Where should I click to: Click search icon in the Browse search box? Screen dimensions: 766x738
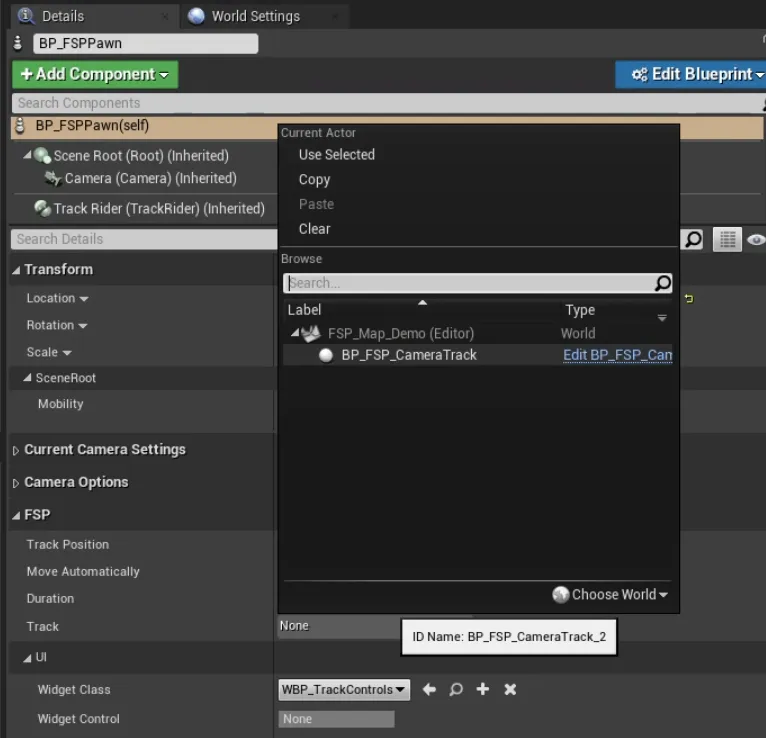[x=662, y=283]
